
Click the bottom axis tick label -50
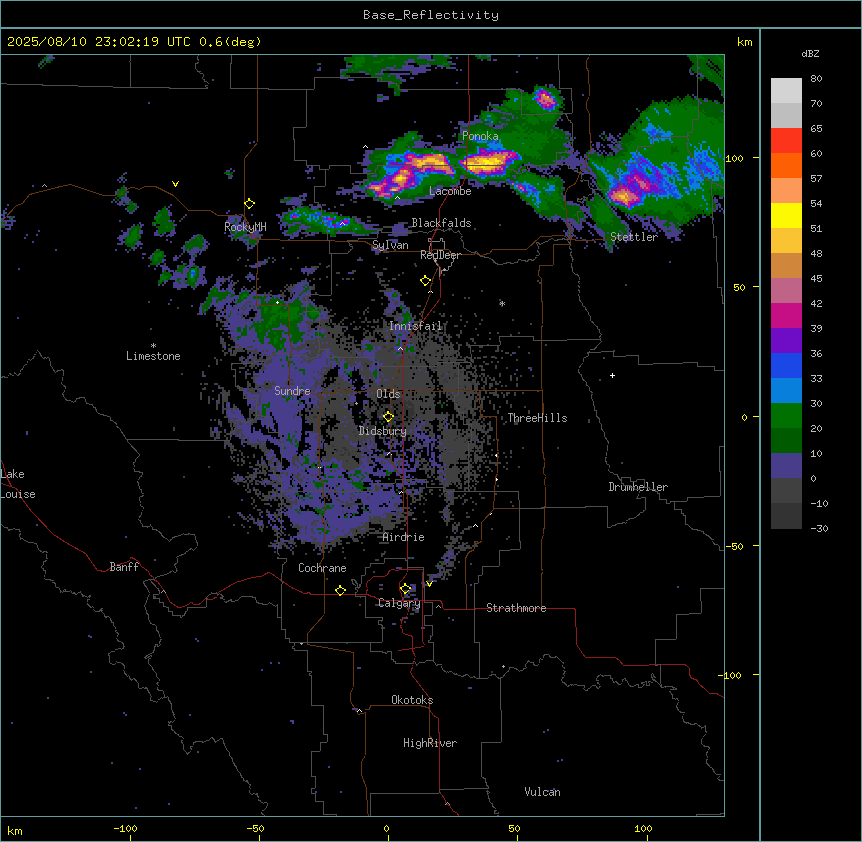(255, 828)
